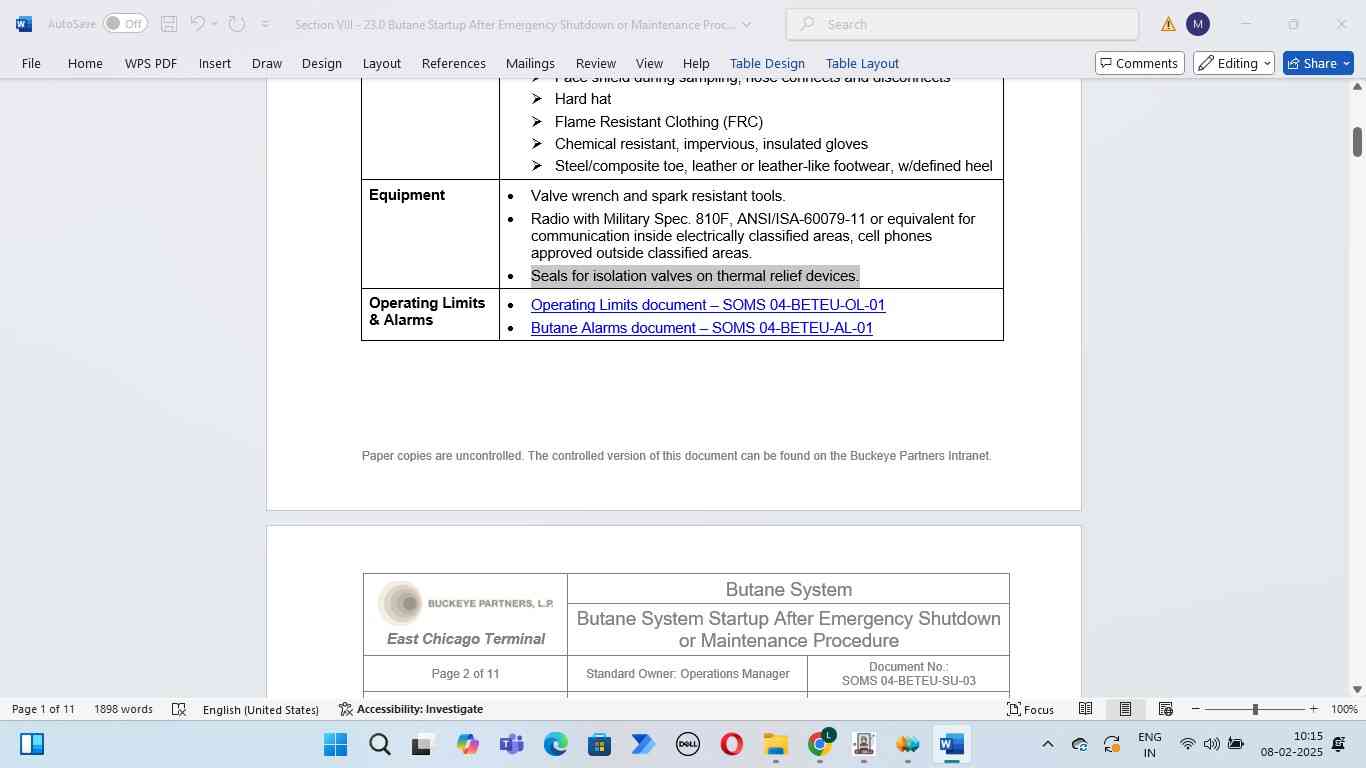Open the warning alert icon
Viewport: 1366px width, 768px height.
[x=1168, y=24]
